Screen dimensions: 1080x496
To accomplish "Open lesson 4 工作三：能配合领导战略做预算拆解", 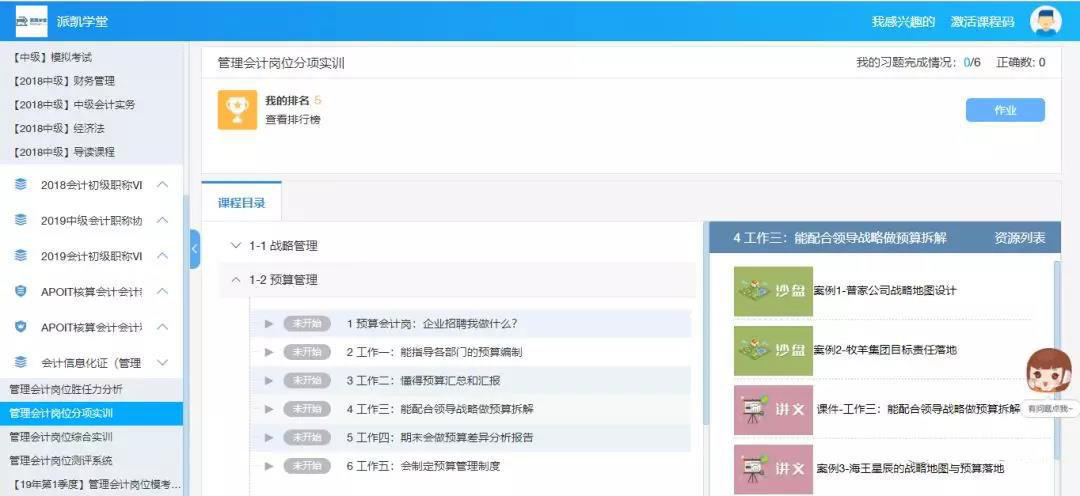I will coord(440,409).
